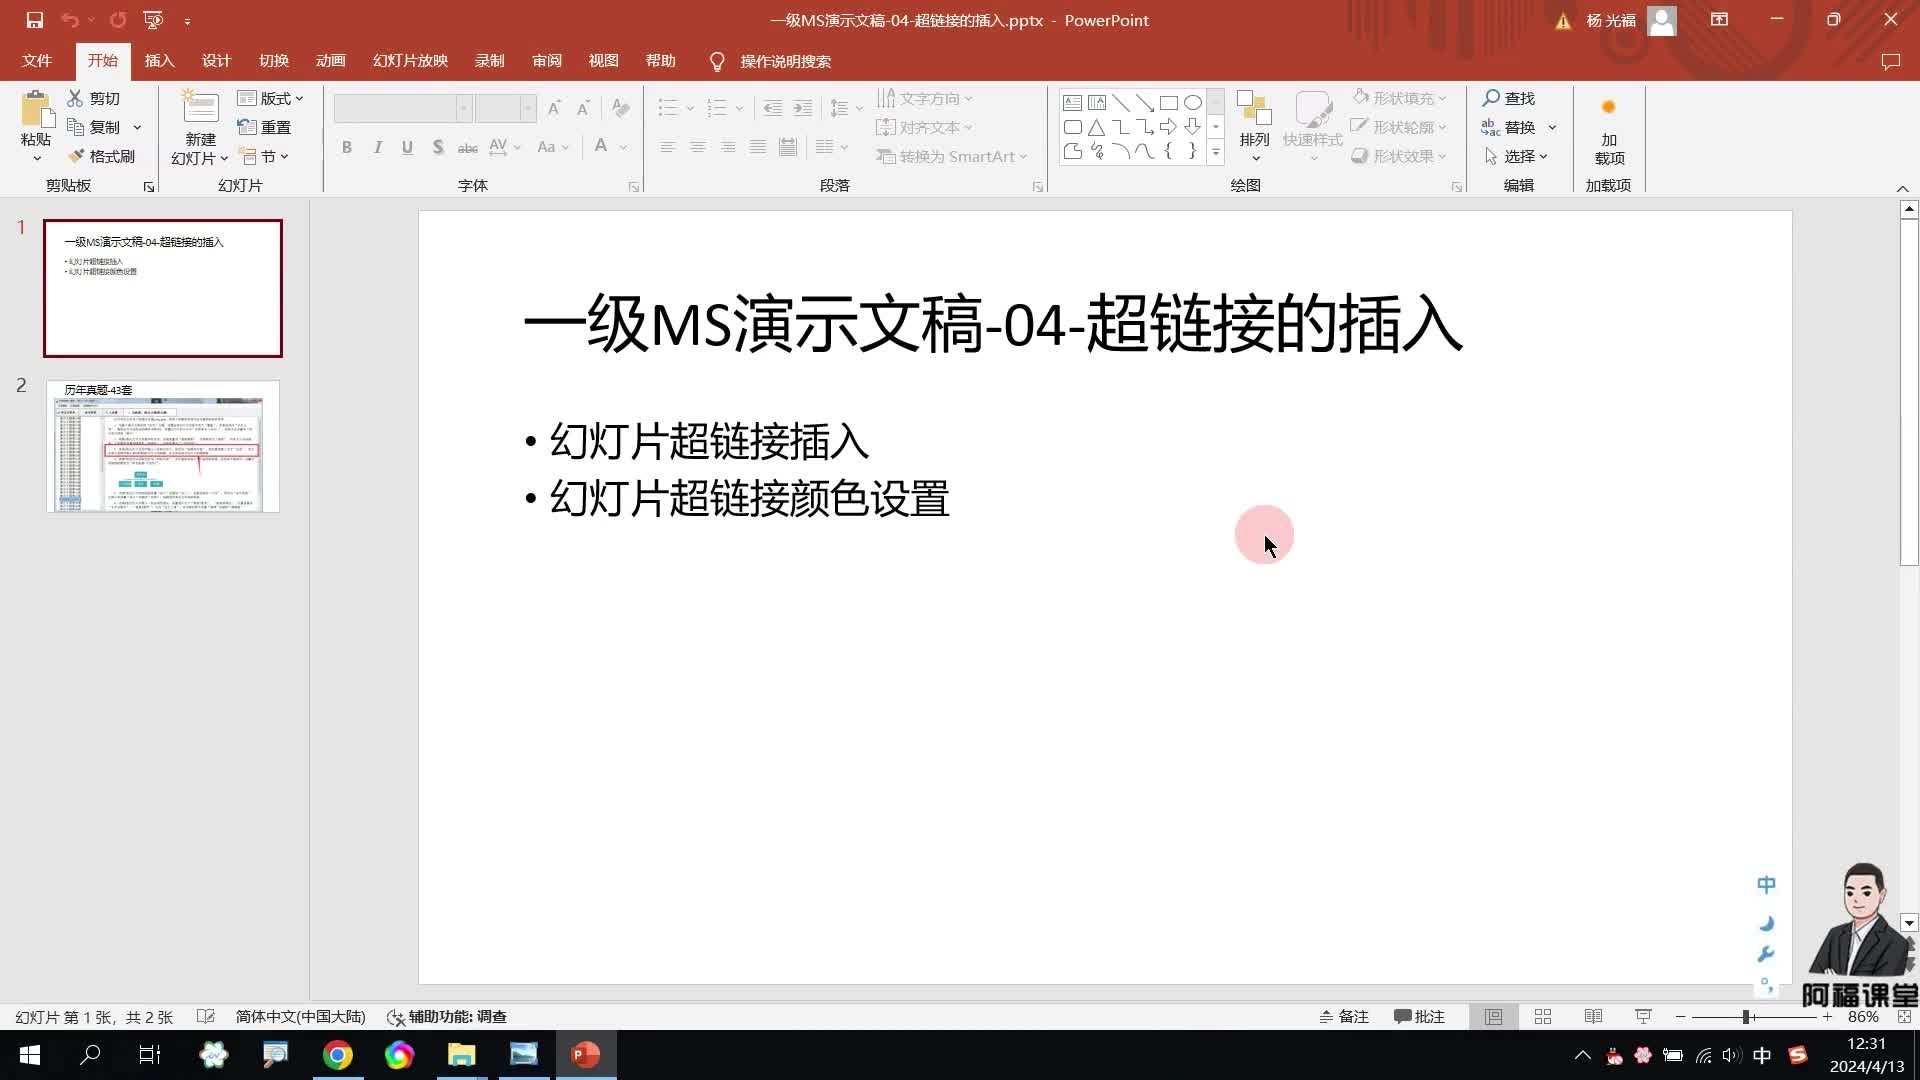Click the zoom out minus button
1920x1080 pixels.
(x=1680, y=1016)
